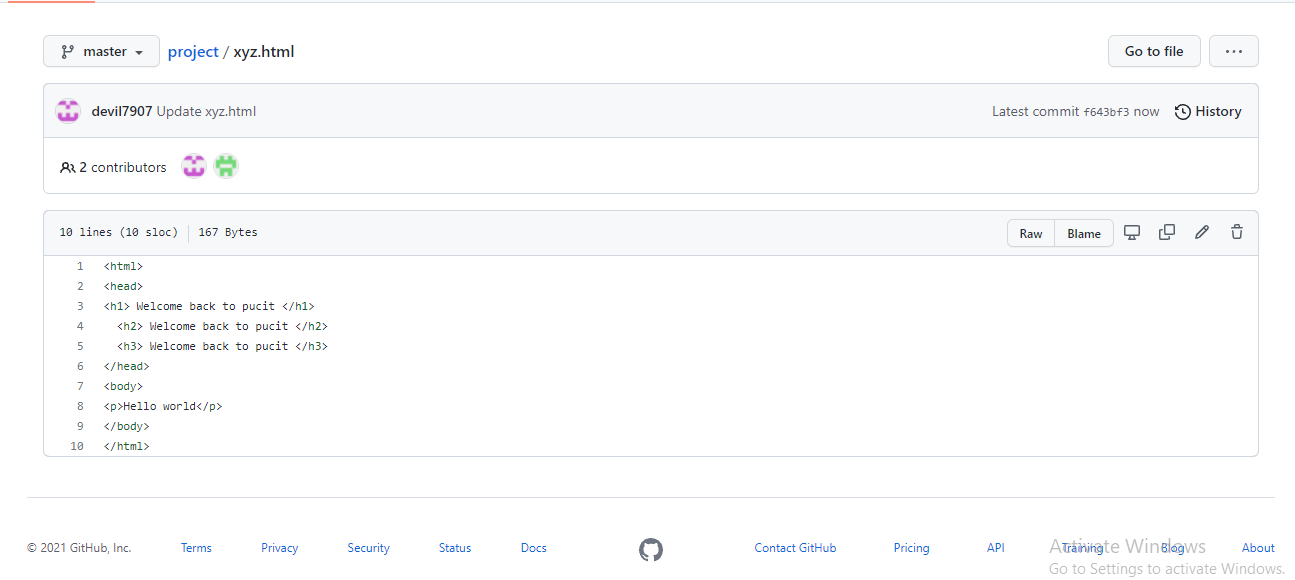This screenshot has height=580, width=1295.
Task: Open the Terms footer link
Action: pos(196,548)
